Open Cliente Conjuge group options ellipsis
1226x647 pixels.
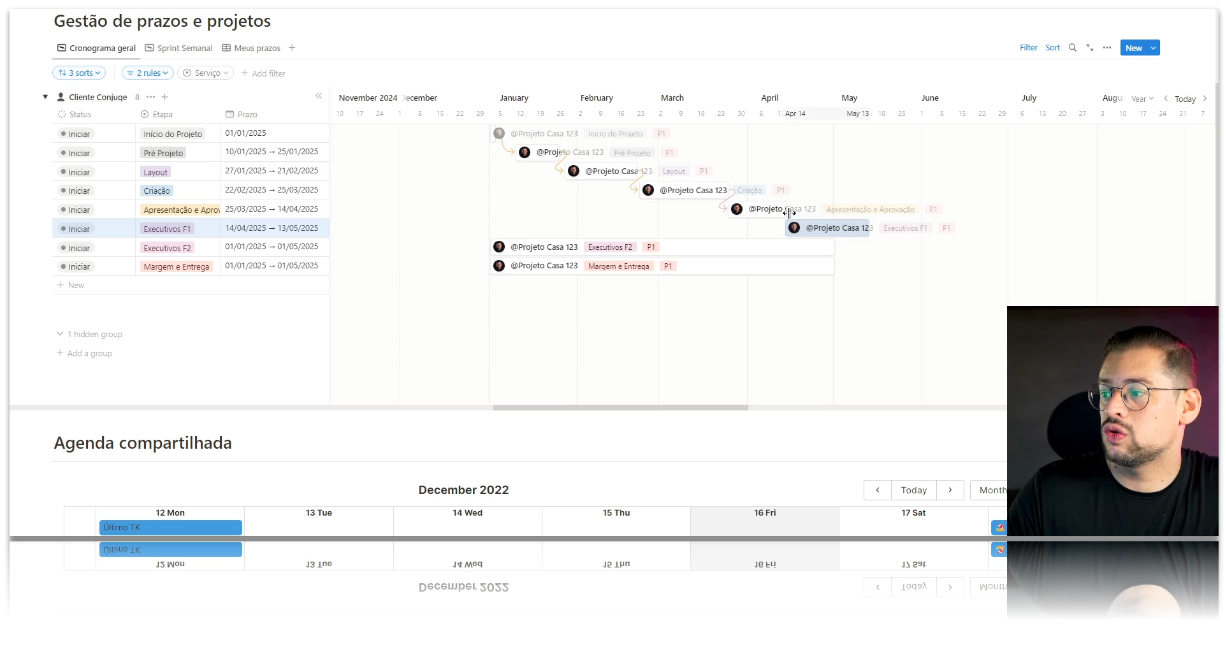coord(151,97)
